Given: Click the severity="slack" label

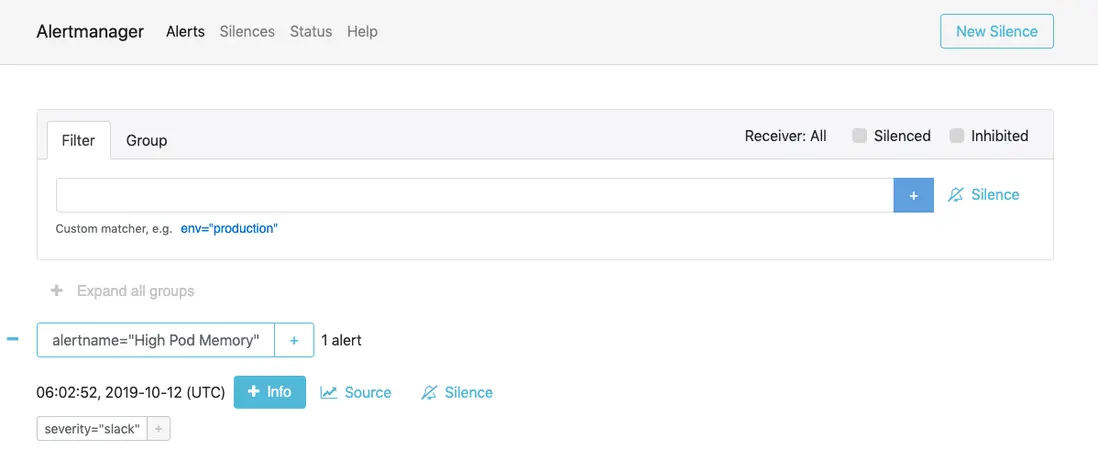Looking at the screenshot, I should click(92, 428).
